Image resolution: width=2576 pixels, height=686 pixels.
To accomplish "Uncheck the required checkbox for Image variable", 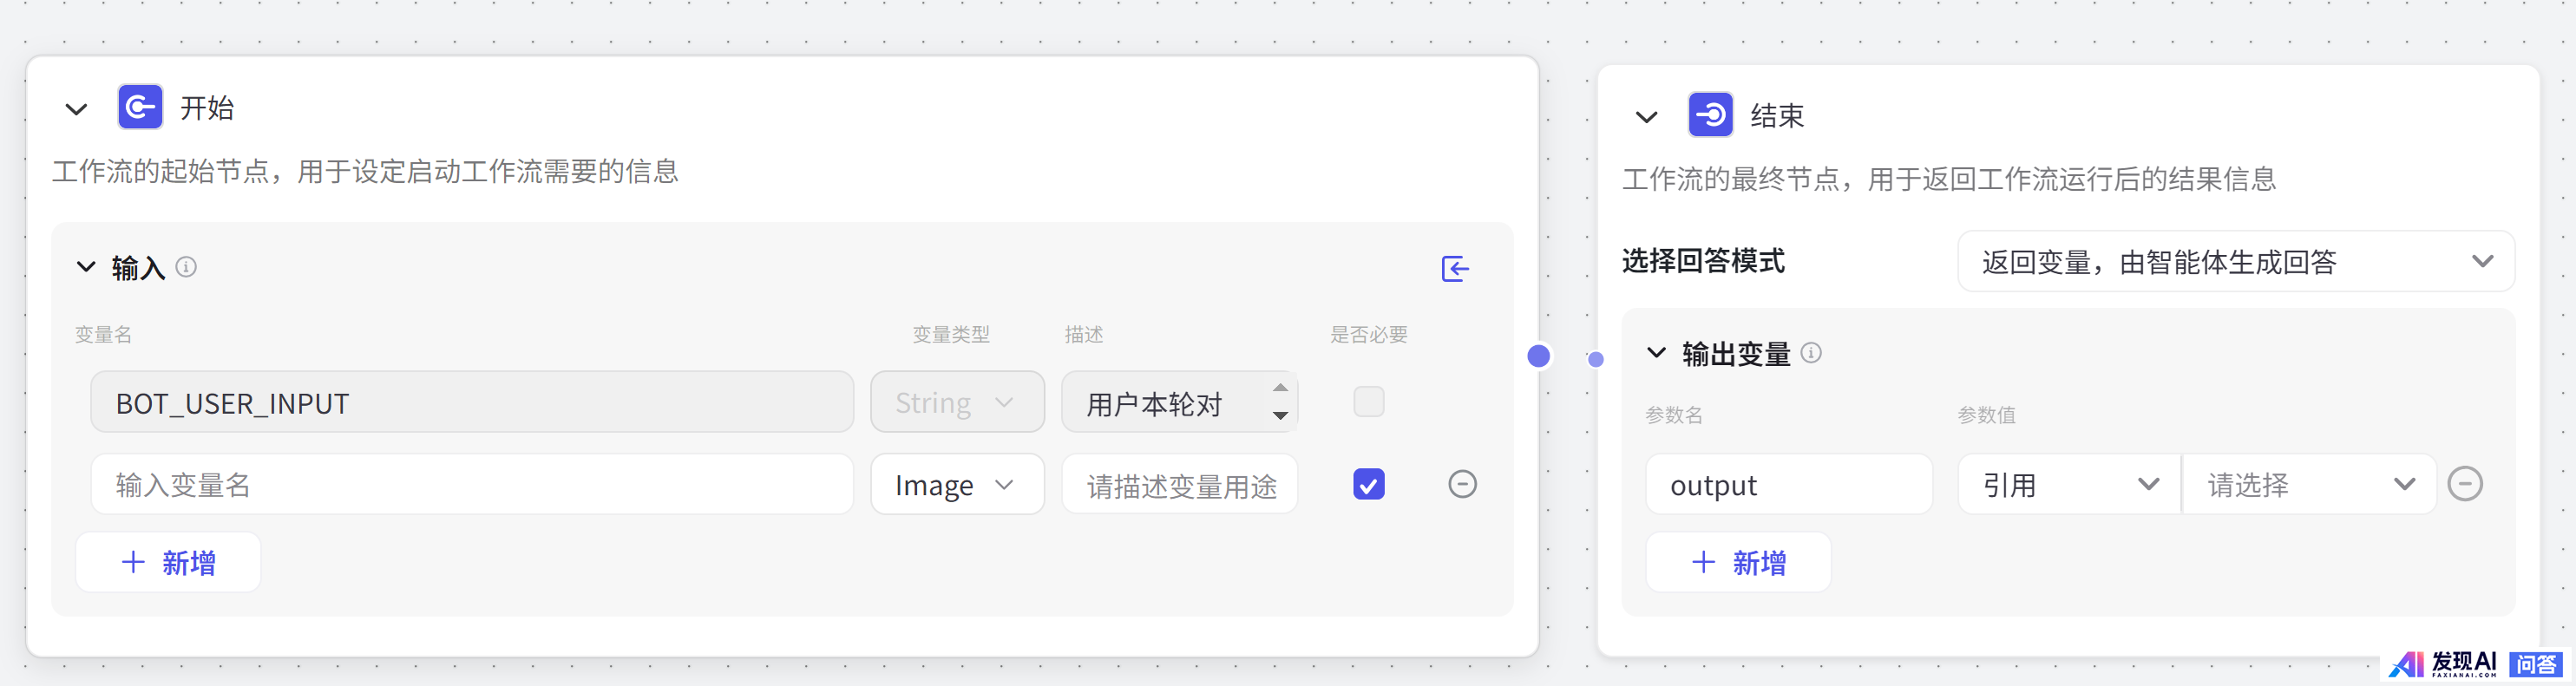I will coord(1368,485).
